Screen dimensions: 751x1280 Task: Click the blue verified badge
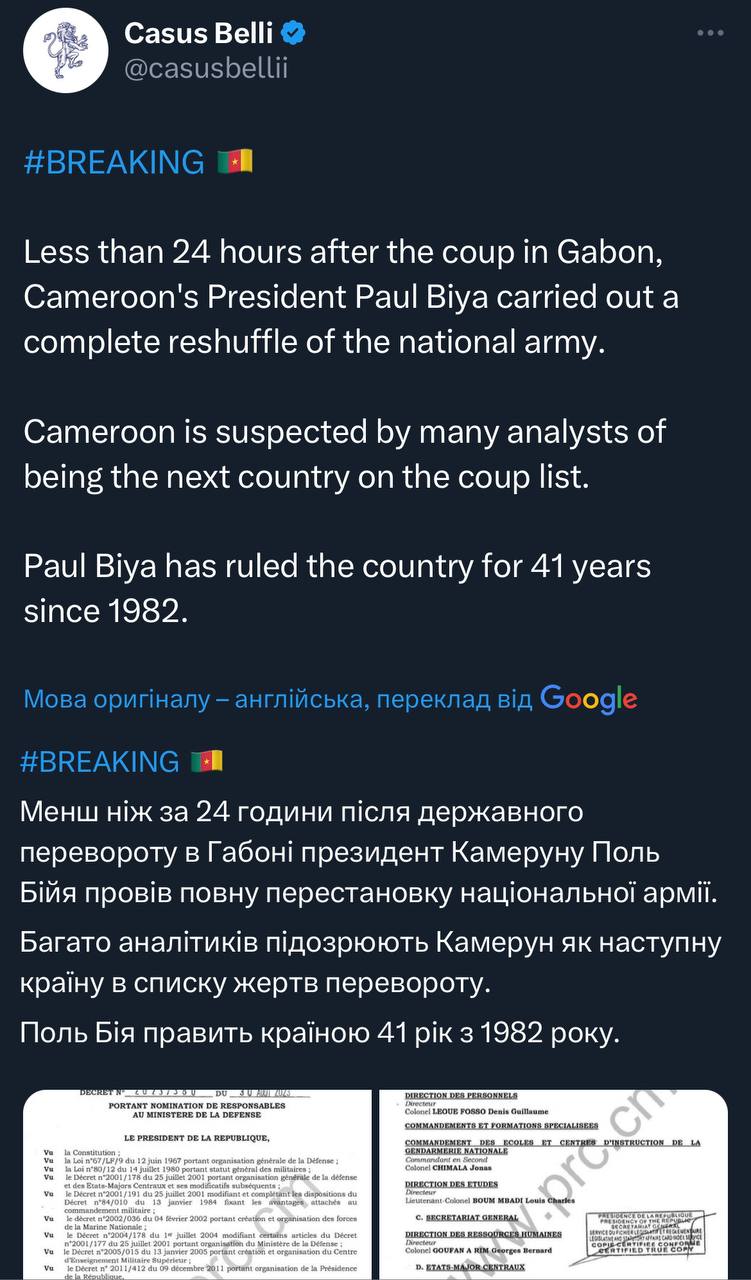(x=293, y=34)
